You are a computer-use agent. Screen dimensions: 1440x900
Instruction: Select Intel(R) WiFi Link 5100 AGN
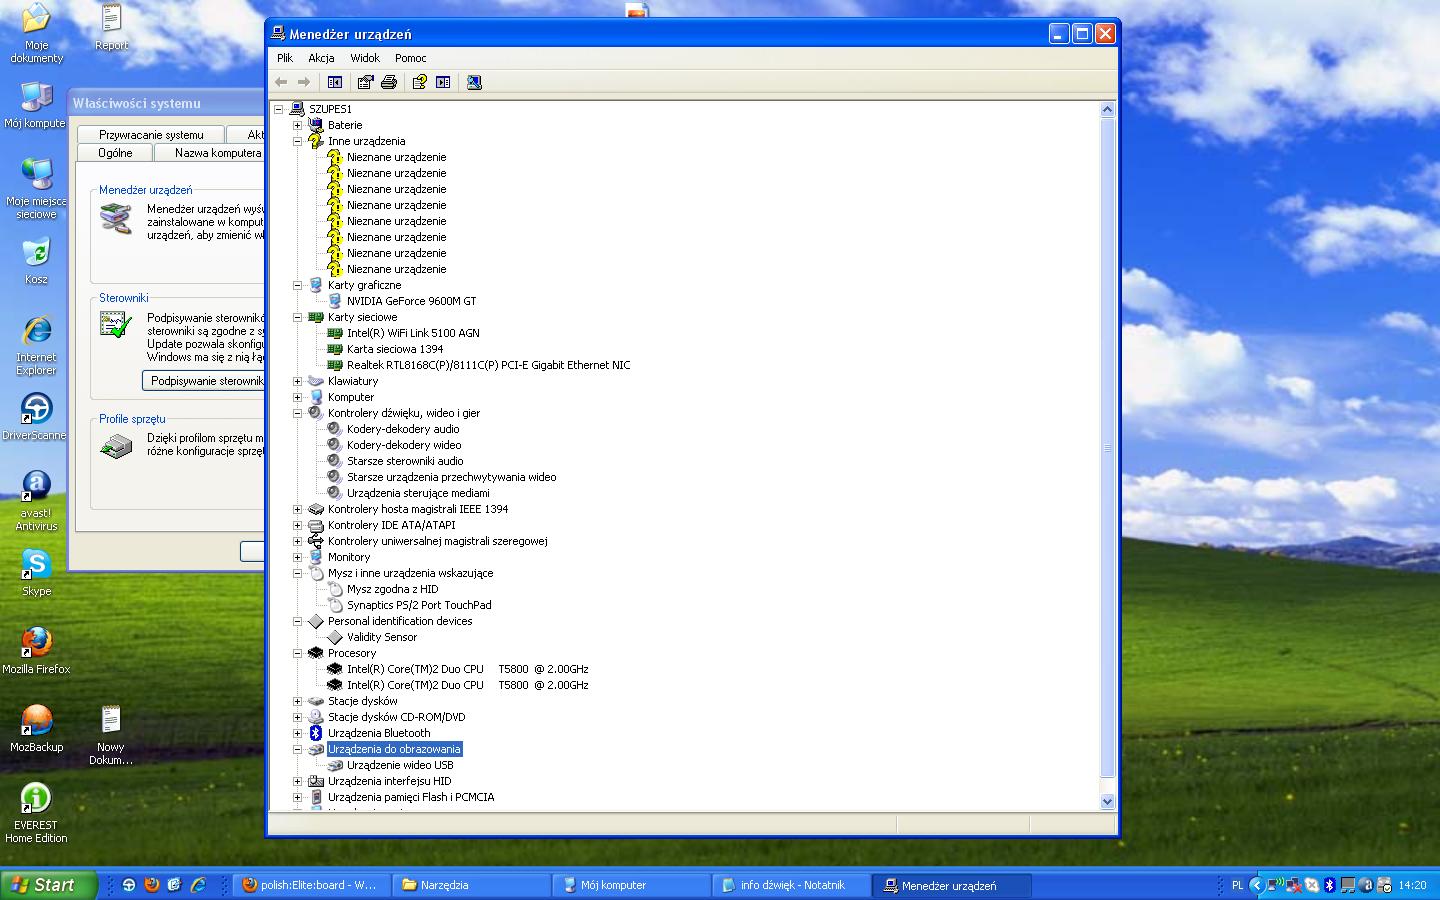coord(413,333)
